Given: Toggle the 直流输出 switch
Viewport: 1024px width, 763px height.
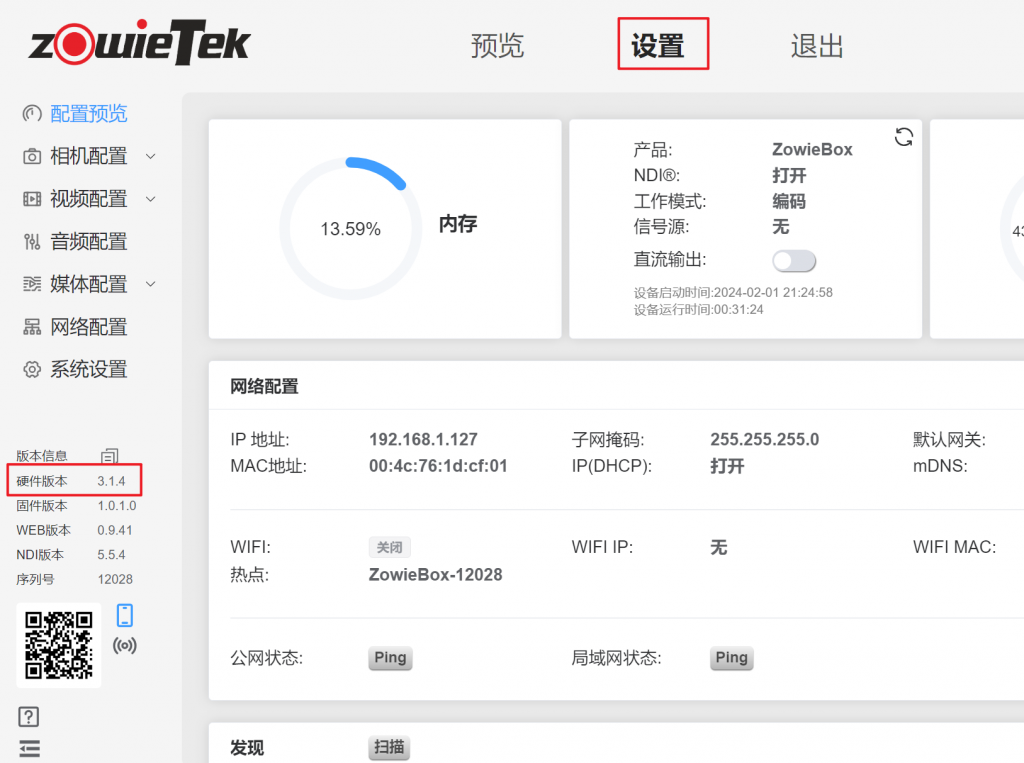Looking at the screenshot, I should click(x=793, y=261).
